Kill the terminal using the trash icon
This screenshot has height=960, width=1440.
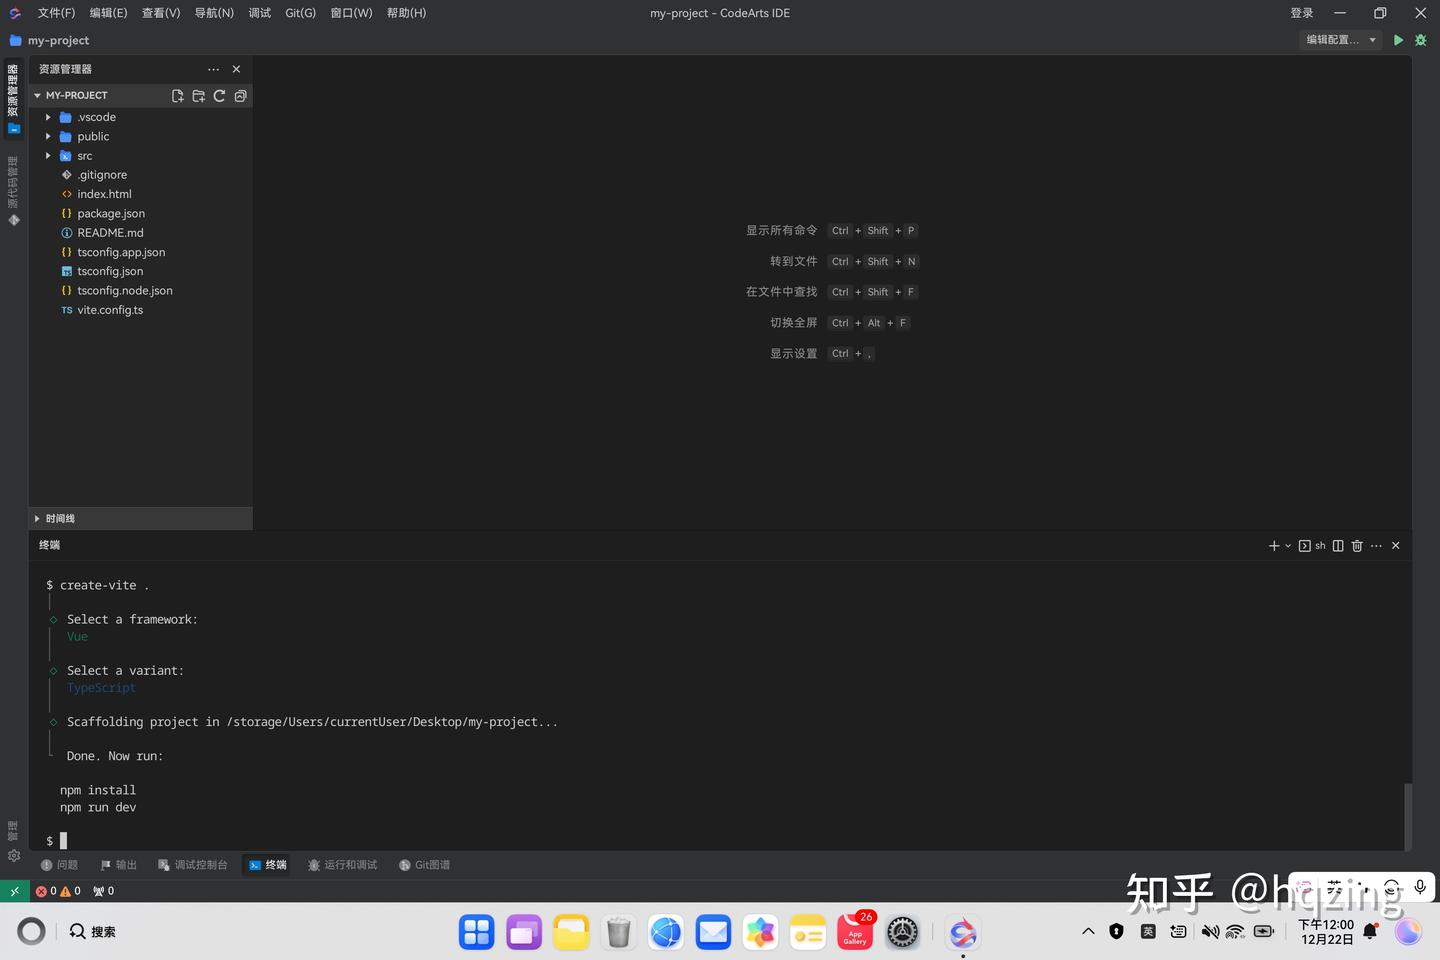click(x=1357, y=546)
